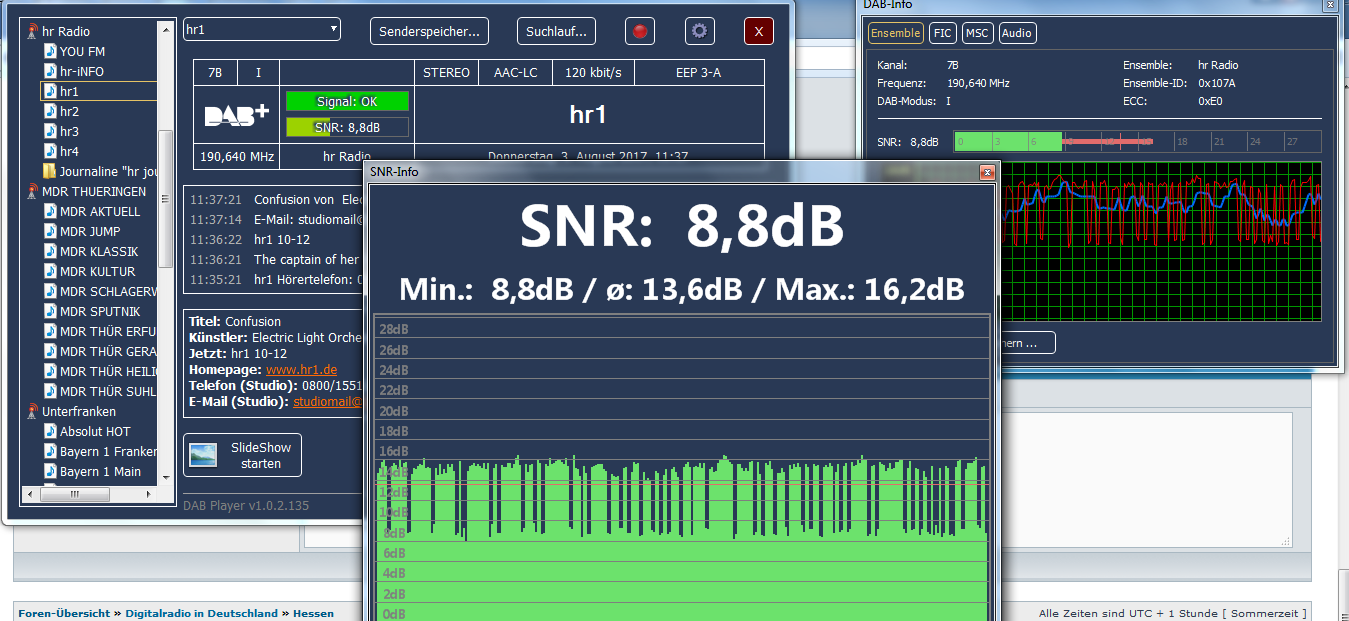This screenshot has width=1349, height=621.
Task: Click the Unterfranken ensemble antenna icon
Action: (x=32, y=411)
